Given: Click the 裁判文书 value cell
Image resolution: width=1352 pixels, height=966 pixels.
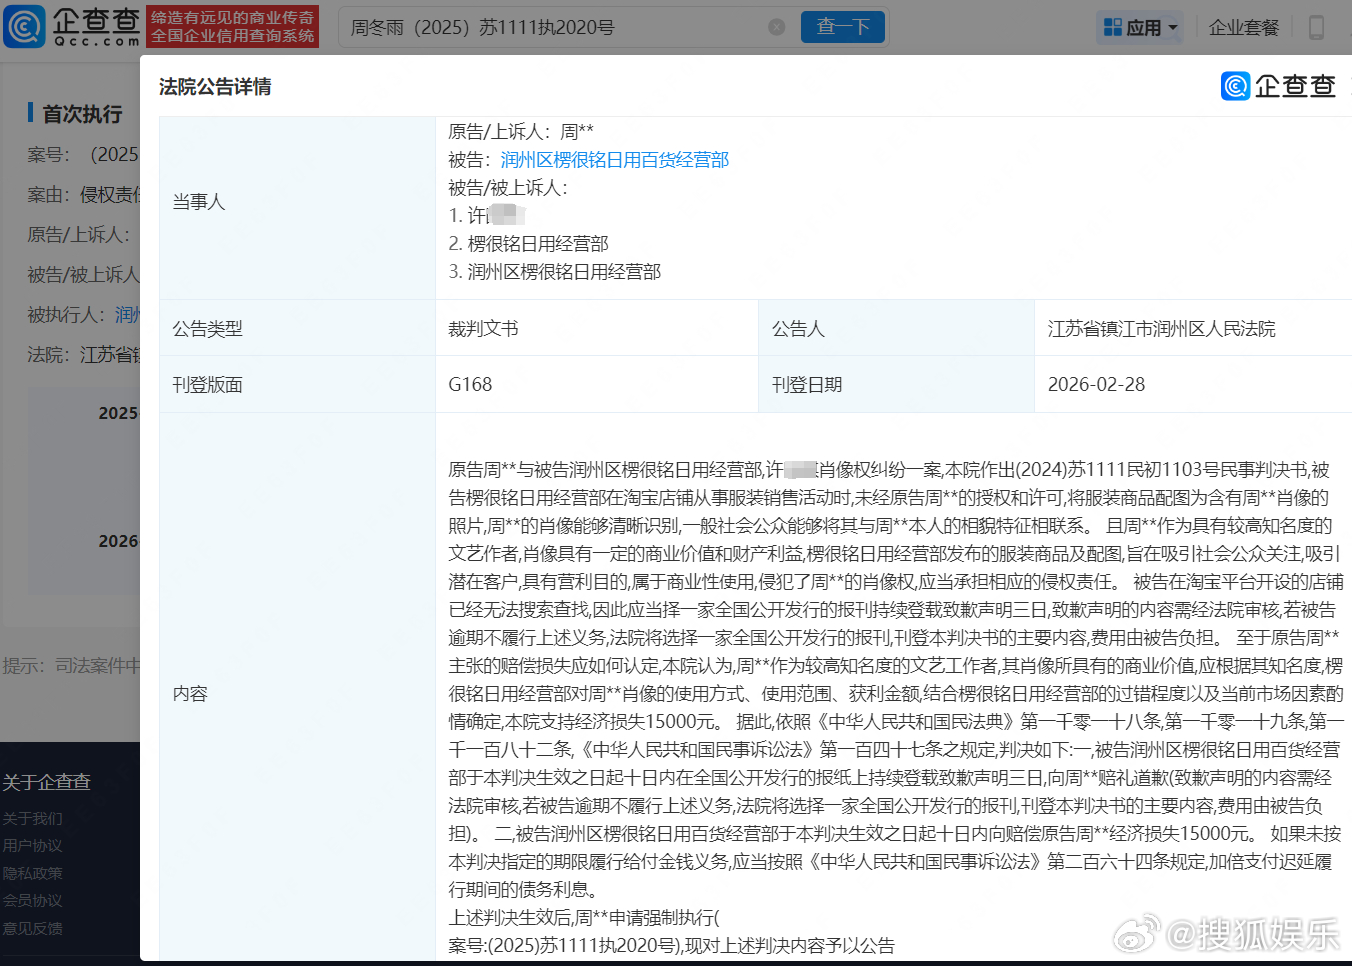Looking at the screenshot, I should 597,328.
